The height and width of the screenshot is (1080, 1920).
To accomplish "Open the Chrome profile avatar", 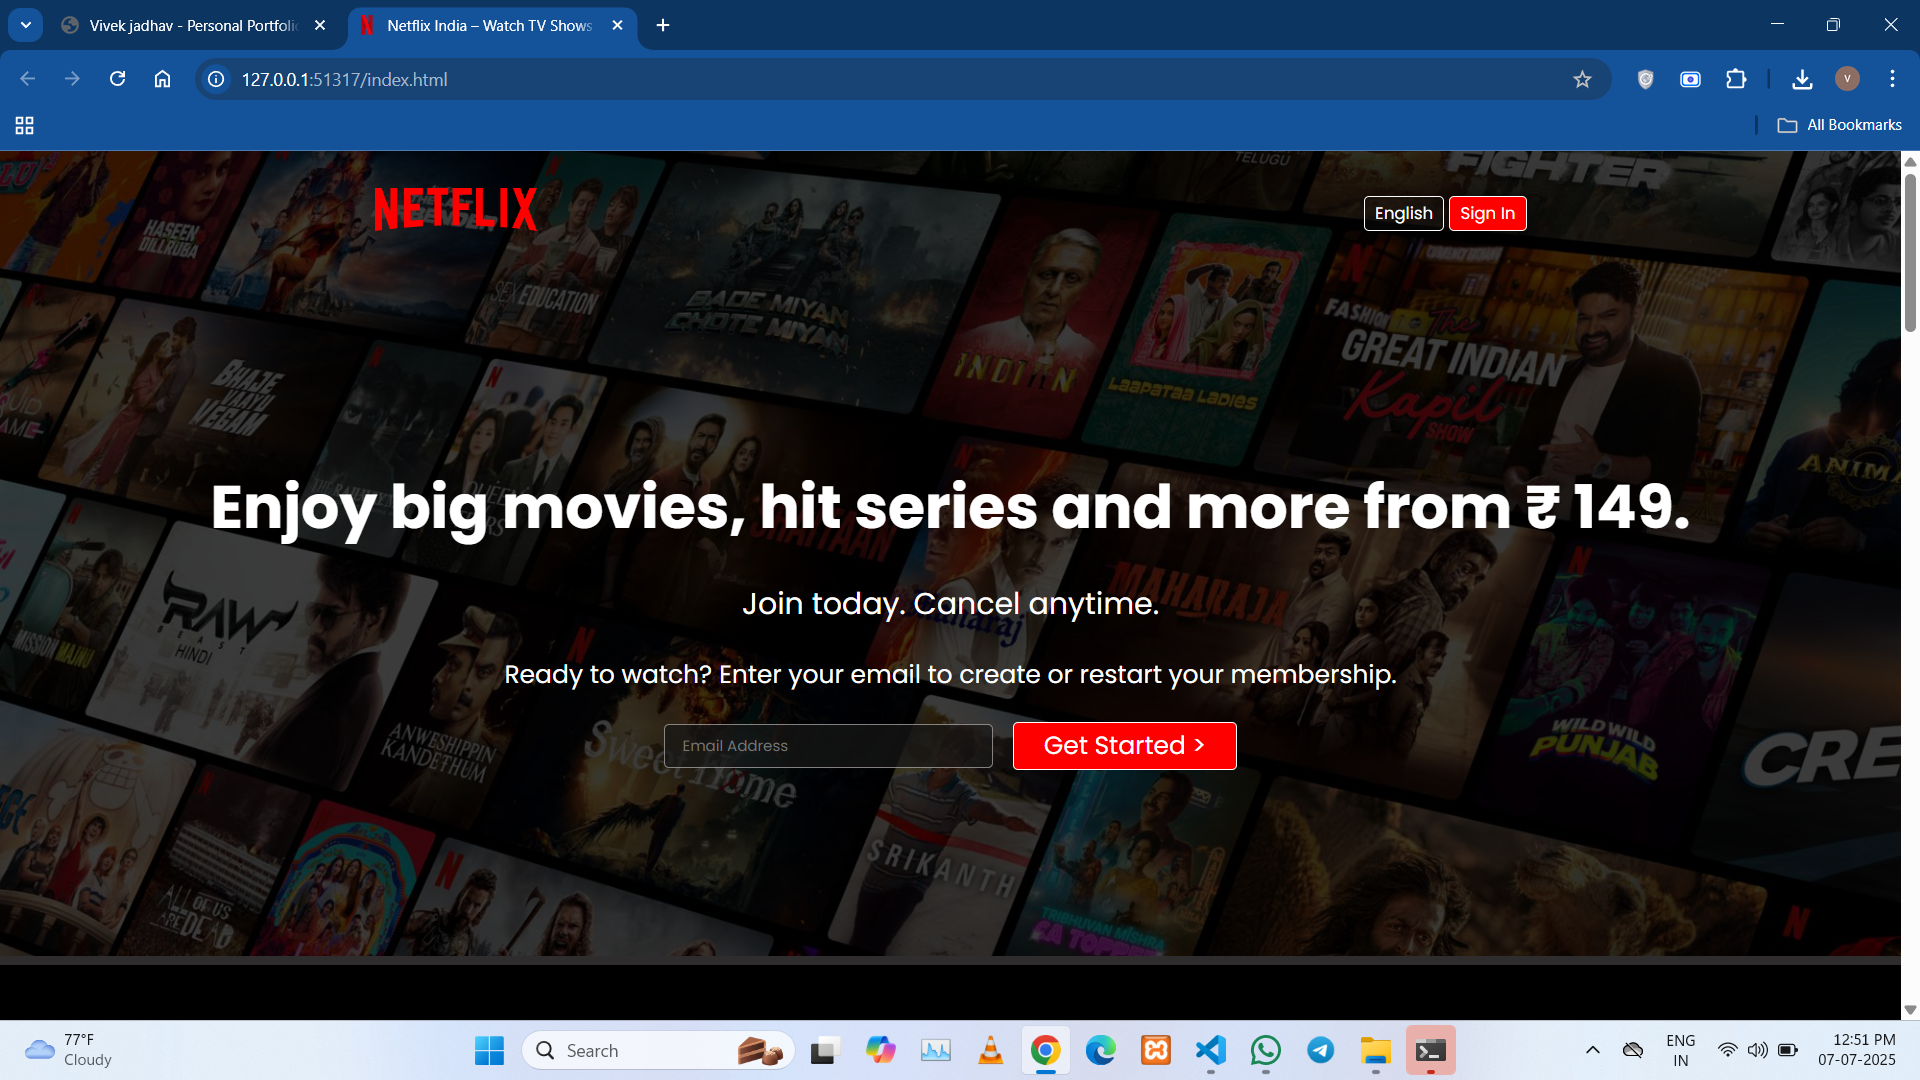I will 1847,79.
